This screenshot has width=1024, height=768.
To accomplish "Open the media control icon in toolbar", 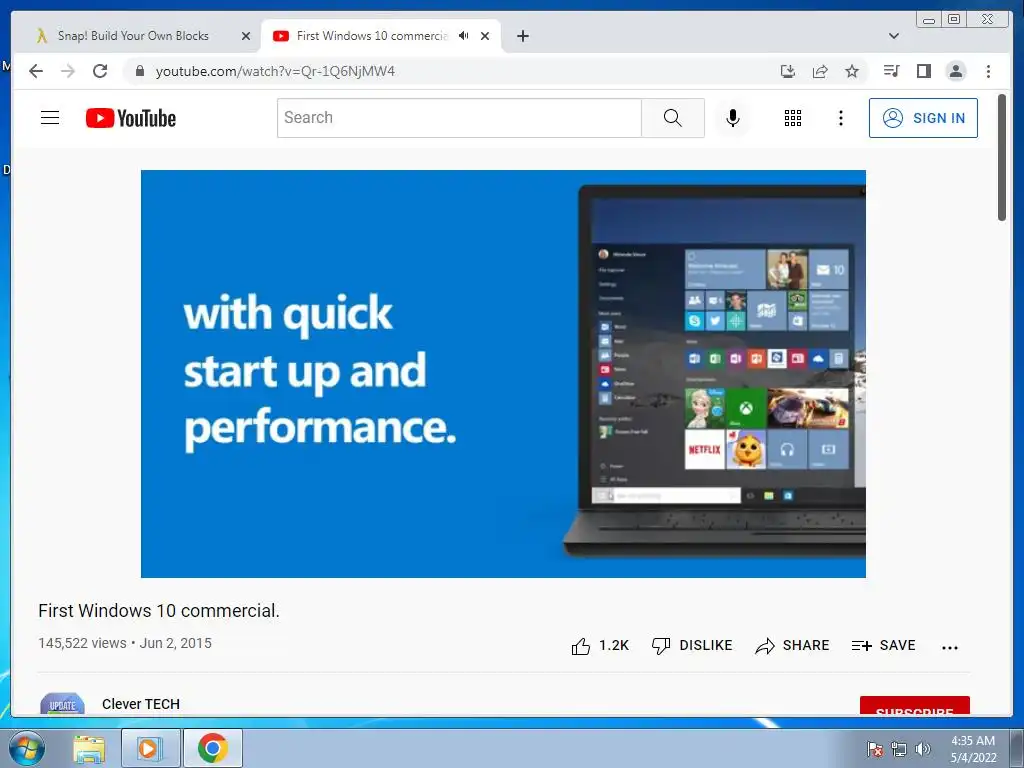I will 891,71.
